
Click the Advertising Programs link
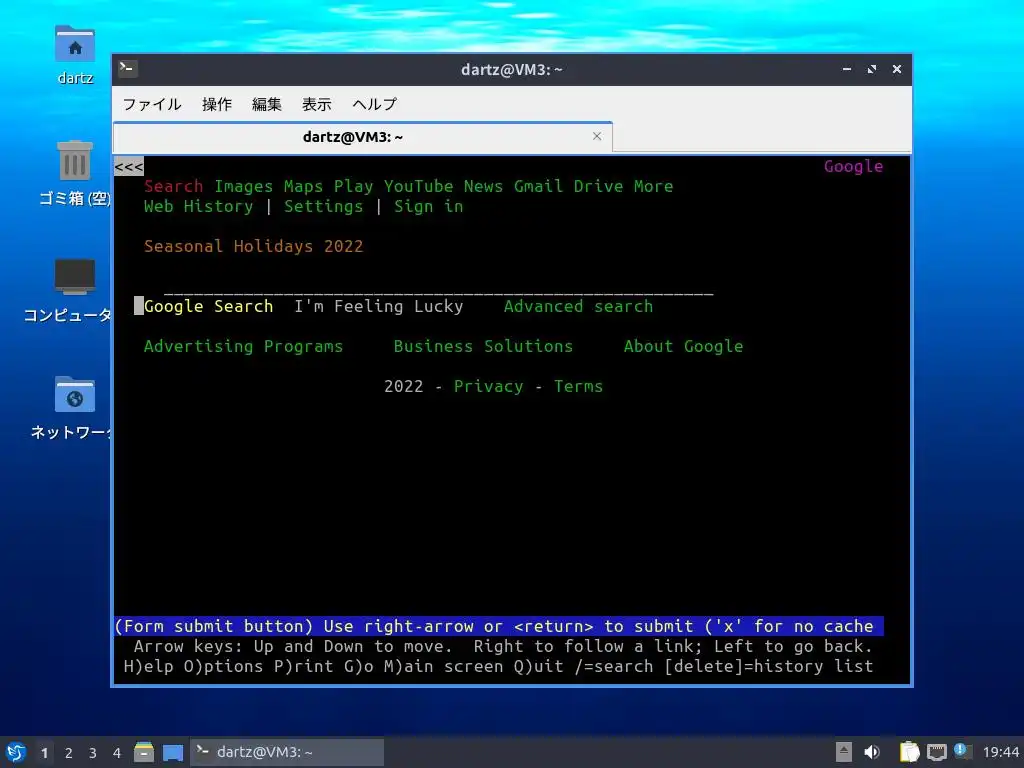(x=244, y=346)
